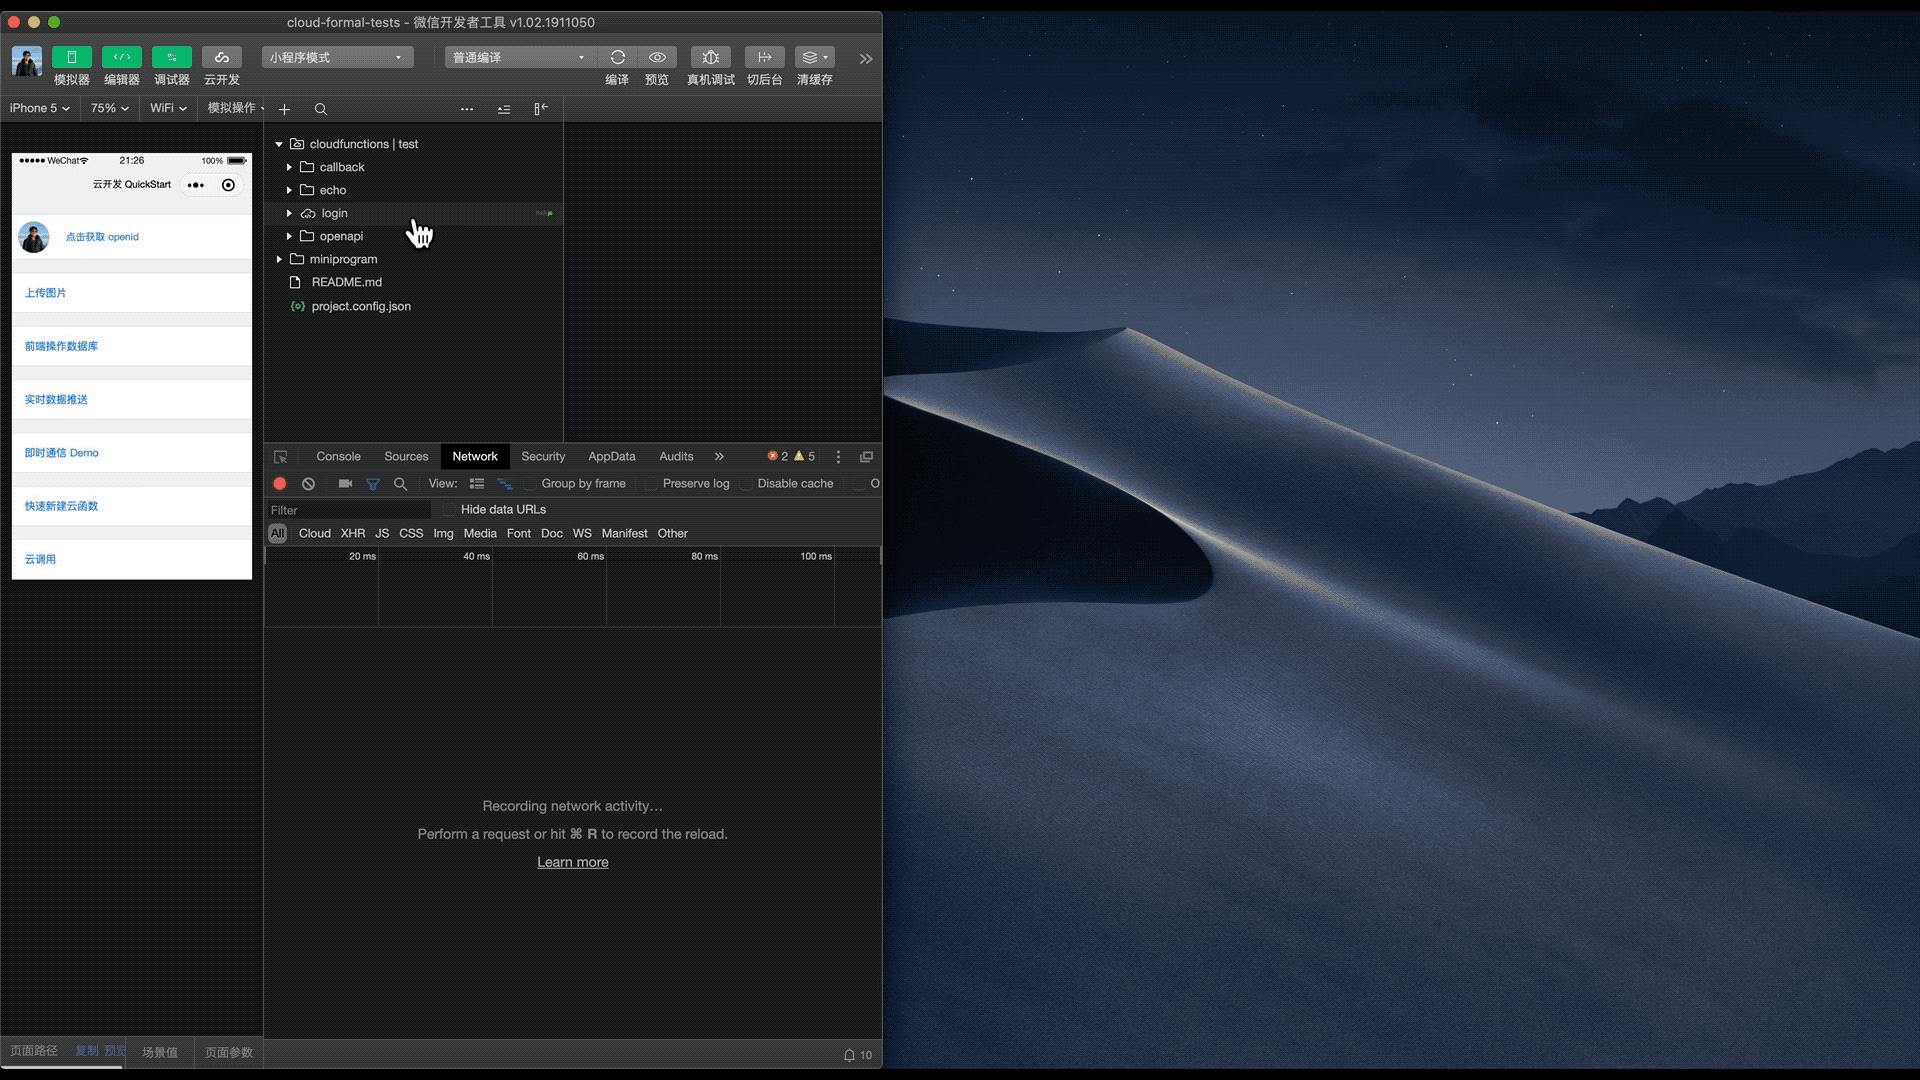The width and height of the screenshot is (1920, 1080).
Task: Click the preview eye icon
Action: (657, 57)
